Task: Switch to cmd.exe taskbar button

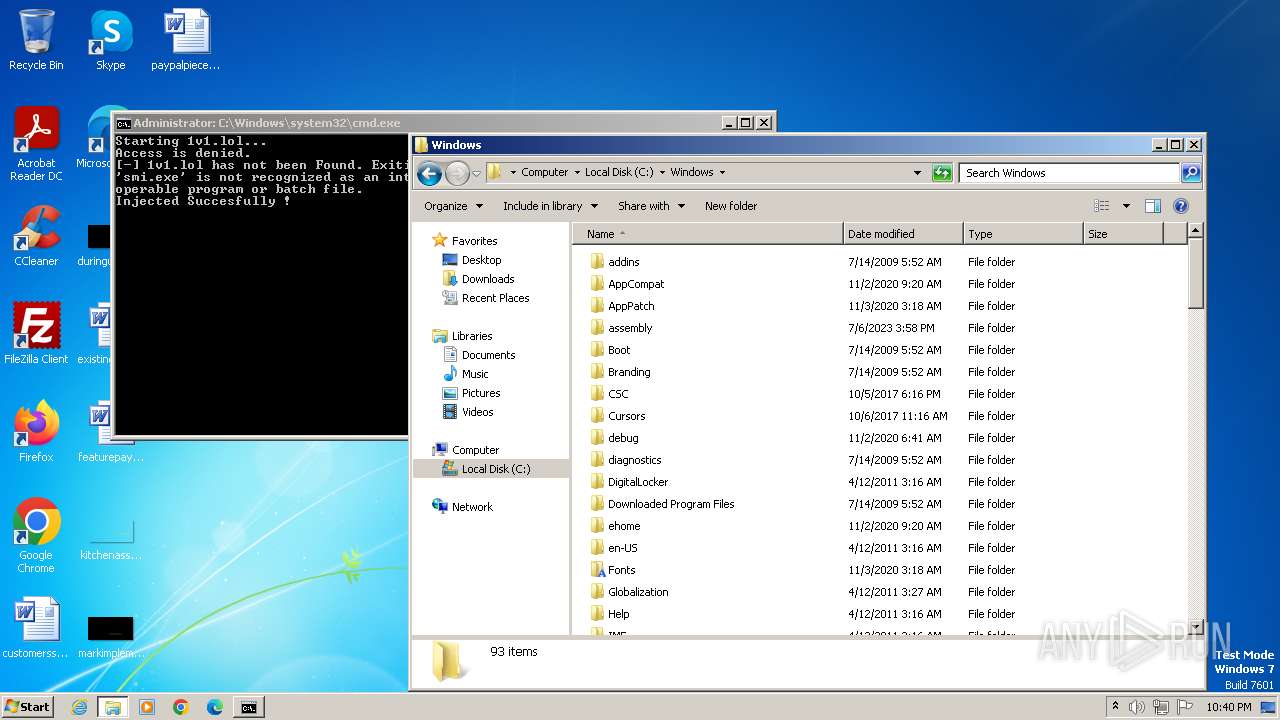Action: 248,707
